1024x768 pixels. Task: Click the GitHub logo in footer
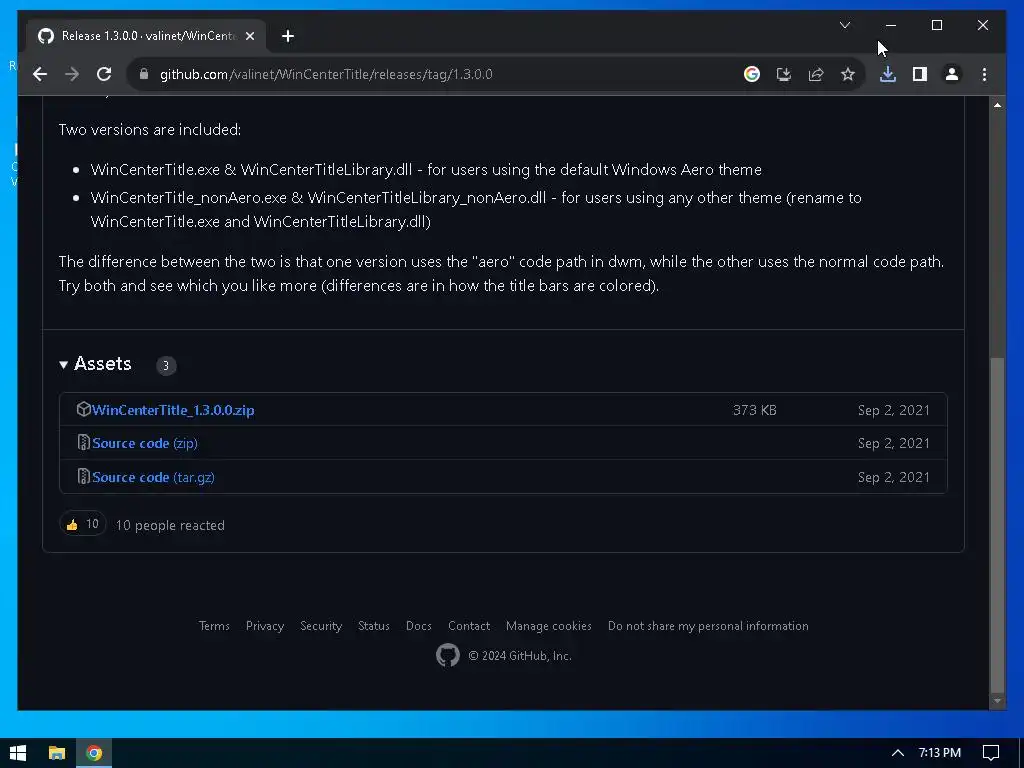(448, 655)
